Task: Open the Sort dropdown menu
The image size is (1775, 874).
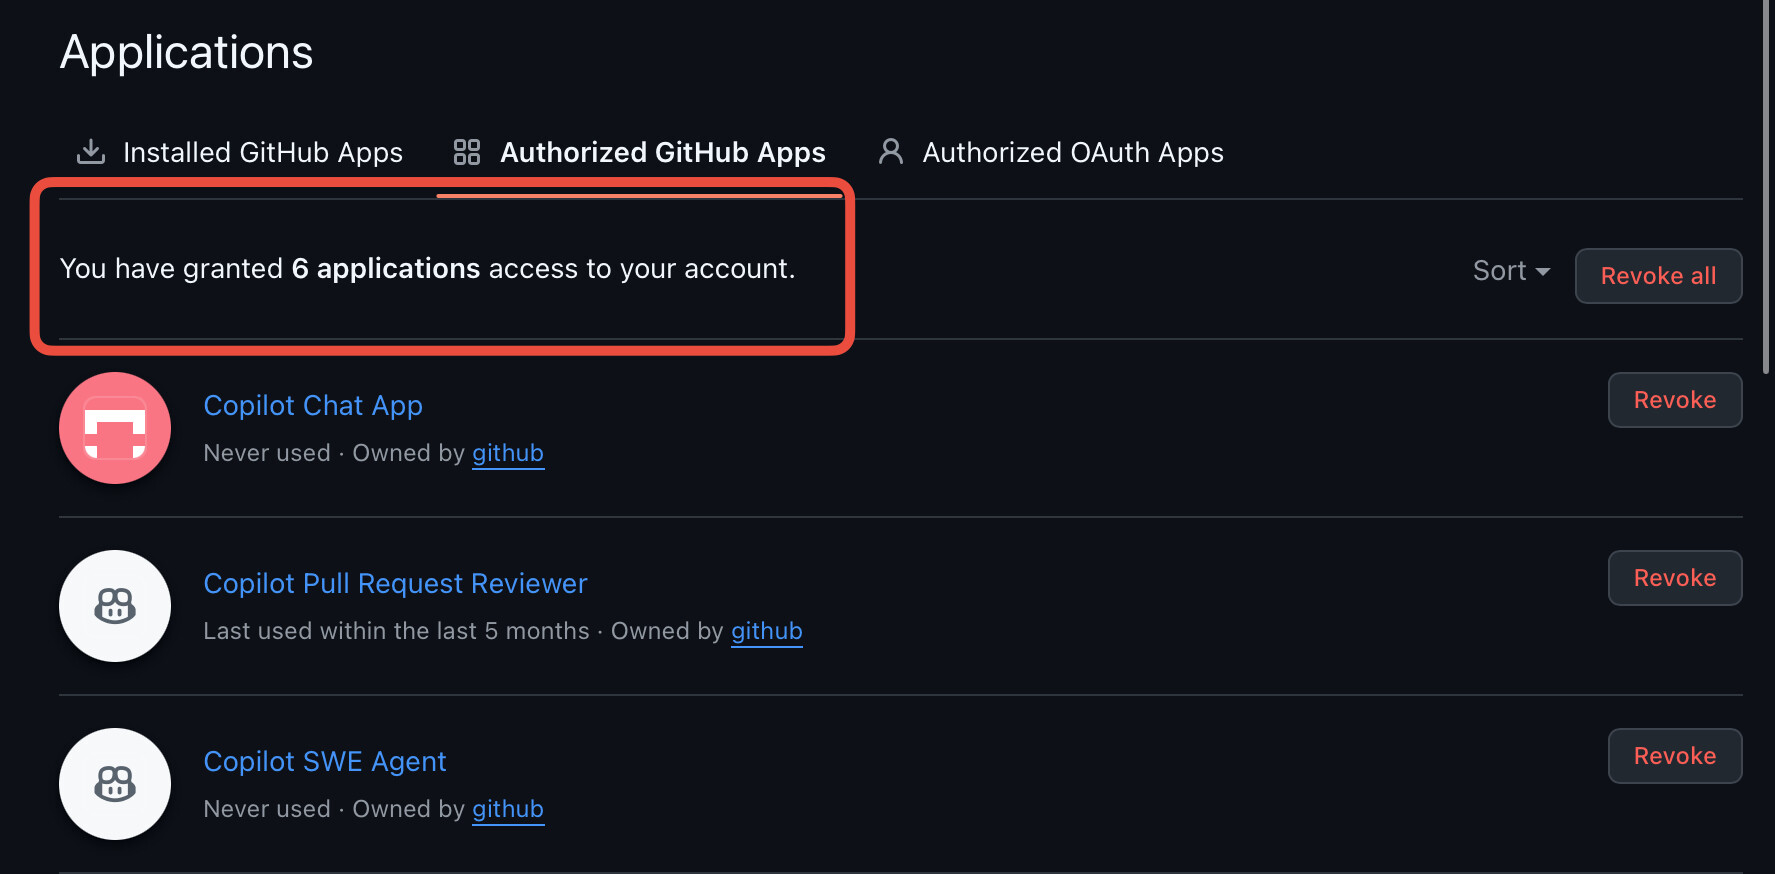Action: pos(1511,271)
